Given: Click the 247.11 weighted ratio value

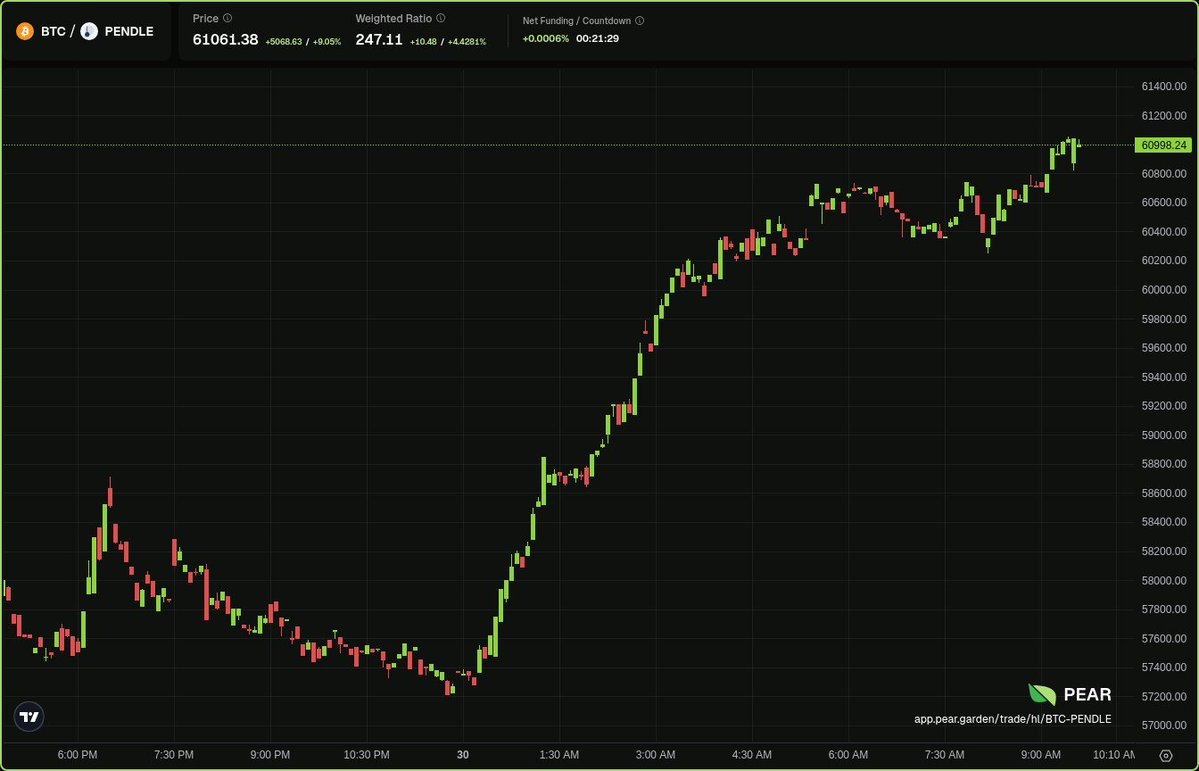Looking at the screenshot, I should click(x=379, y=40).
